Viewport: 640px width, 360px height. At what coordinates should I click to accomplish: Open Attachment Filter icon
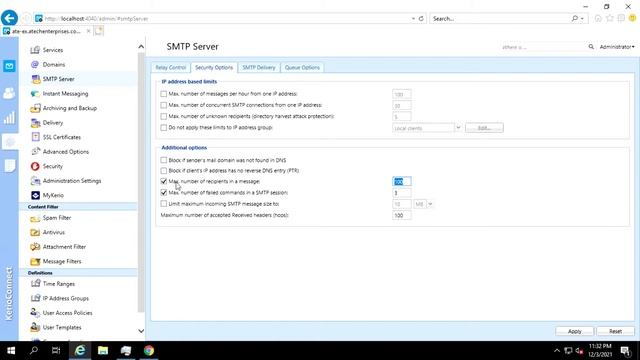tap(35, 247)
